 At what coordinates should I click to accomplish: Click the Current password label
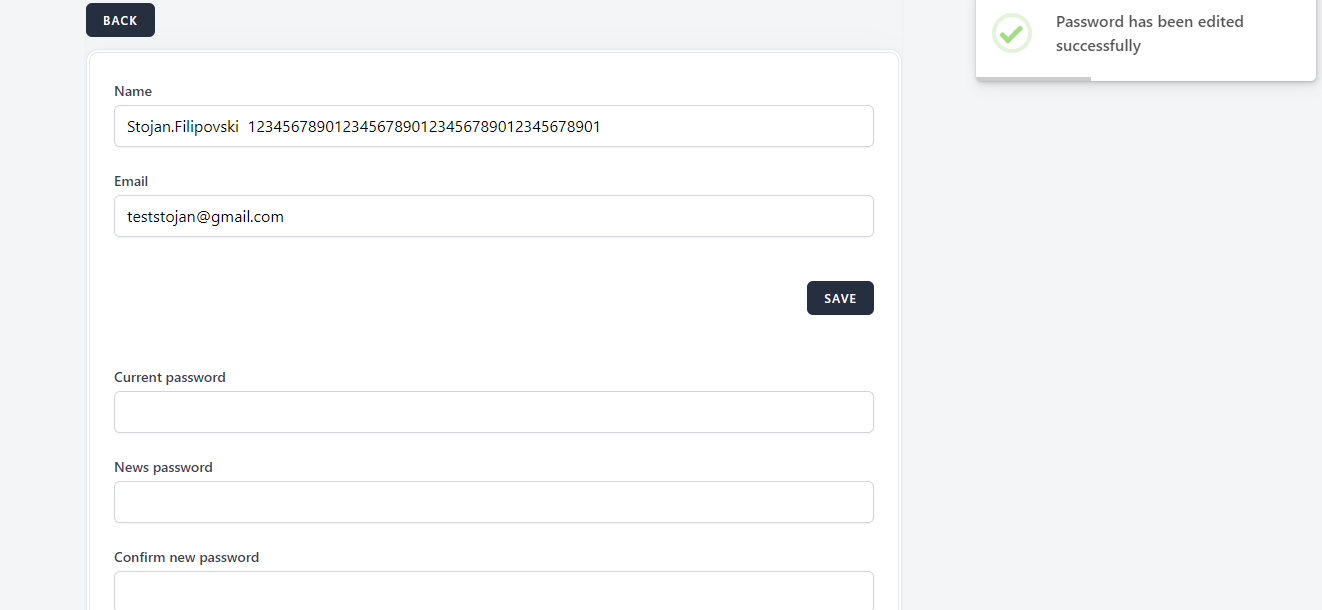point(170,377)
